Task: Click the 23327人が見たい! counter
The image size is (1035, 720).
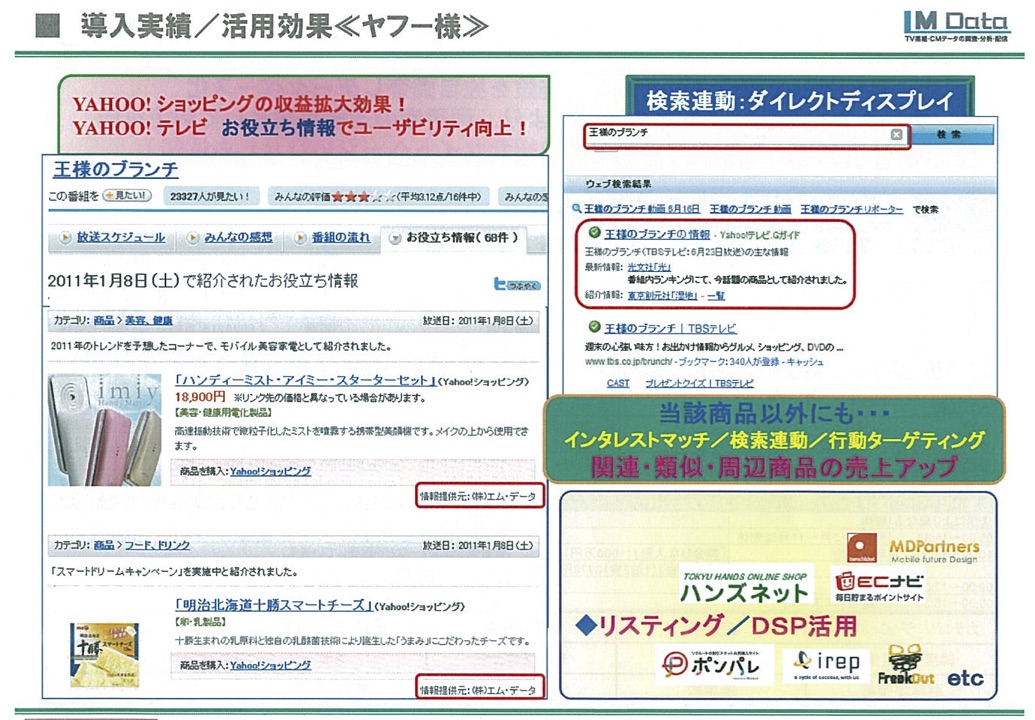Action: click(x=210, y=197)
